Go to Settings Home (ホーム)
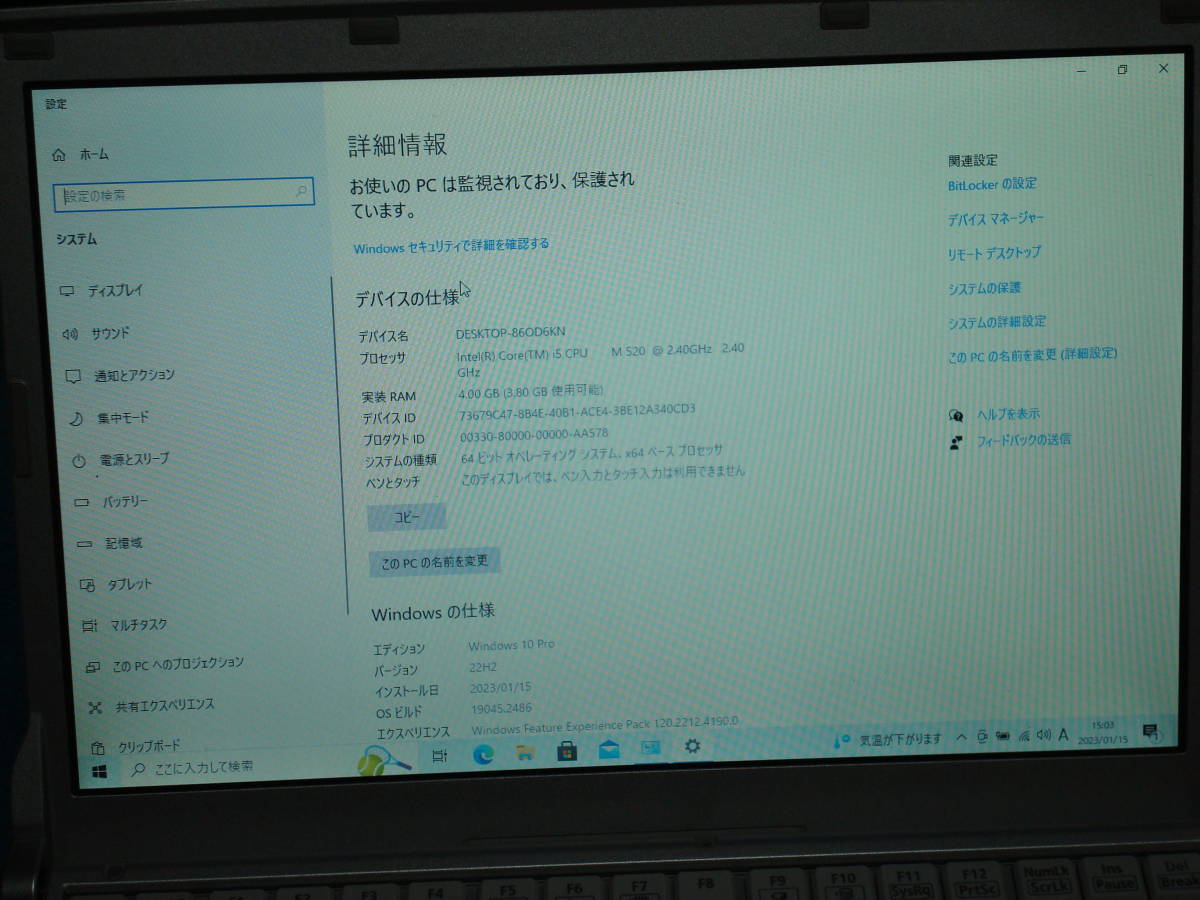The width and height of the screenshot is (1200, 900). 81,155
